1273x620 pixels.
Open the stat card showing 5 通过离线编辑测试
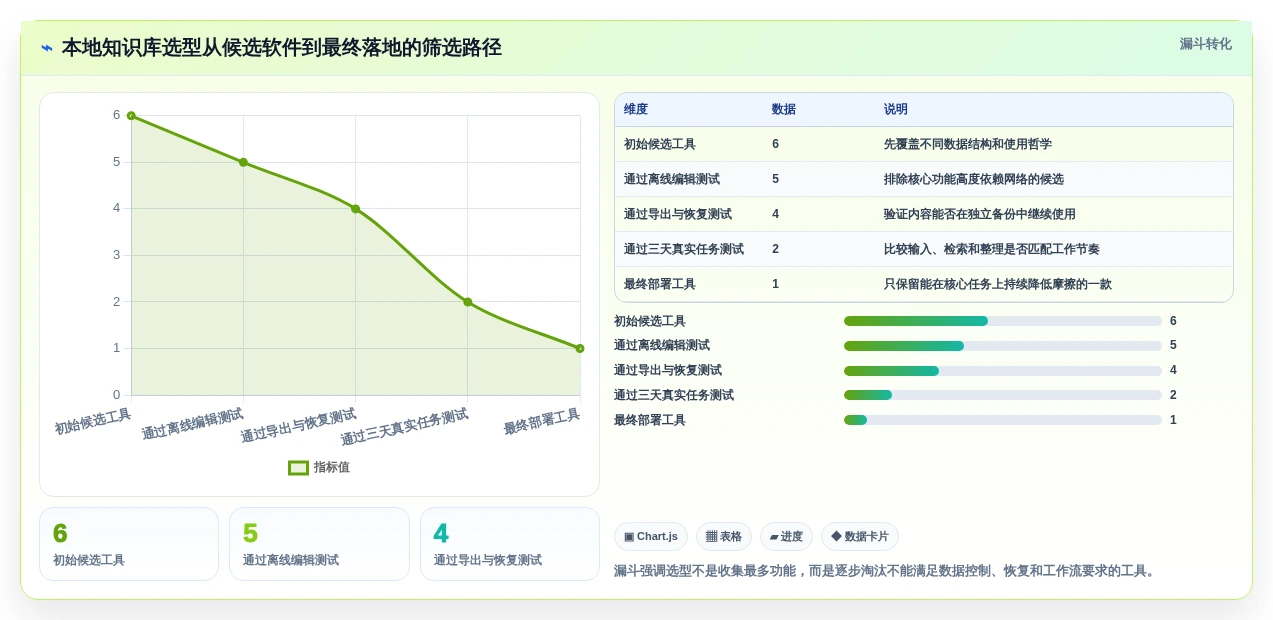pyautogui.click(x=319, y=544)
